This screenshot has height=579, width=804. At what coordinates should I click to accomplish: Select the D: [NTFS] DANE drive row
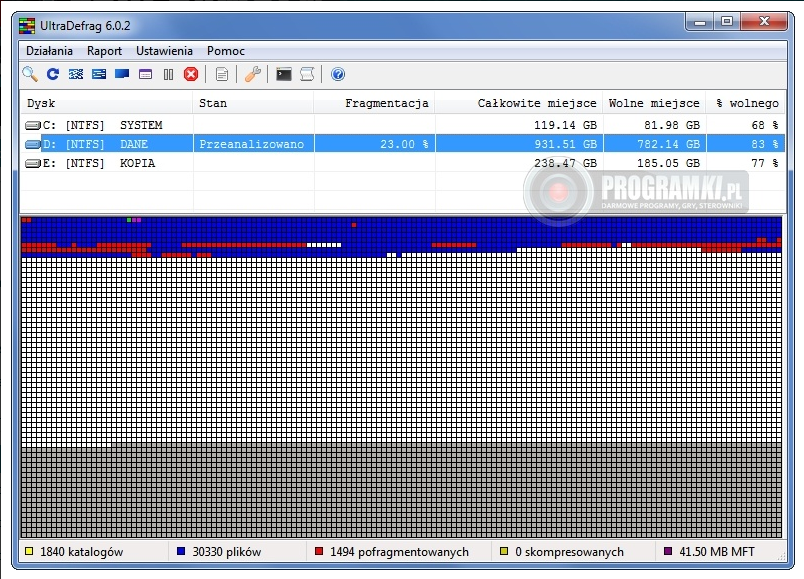(403, 144)
